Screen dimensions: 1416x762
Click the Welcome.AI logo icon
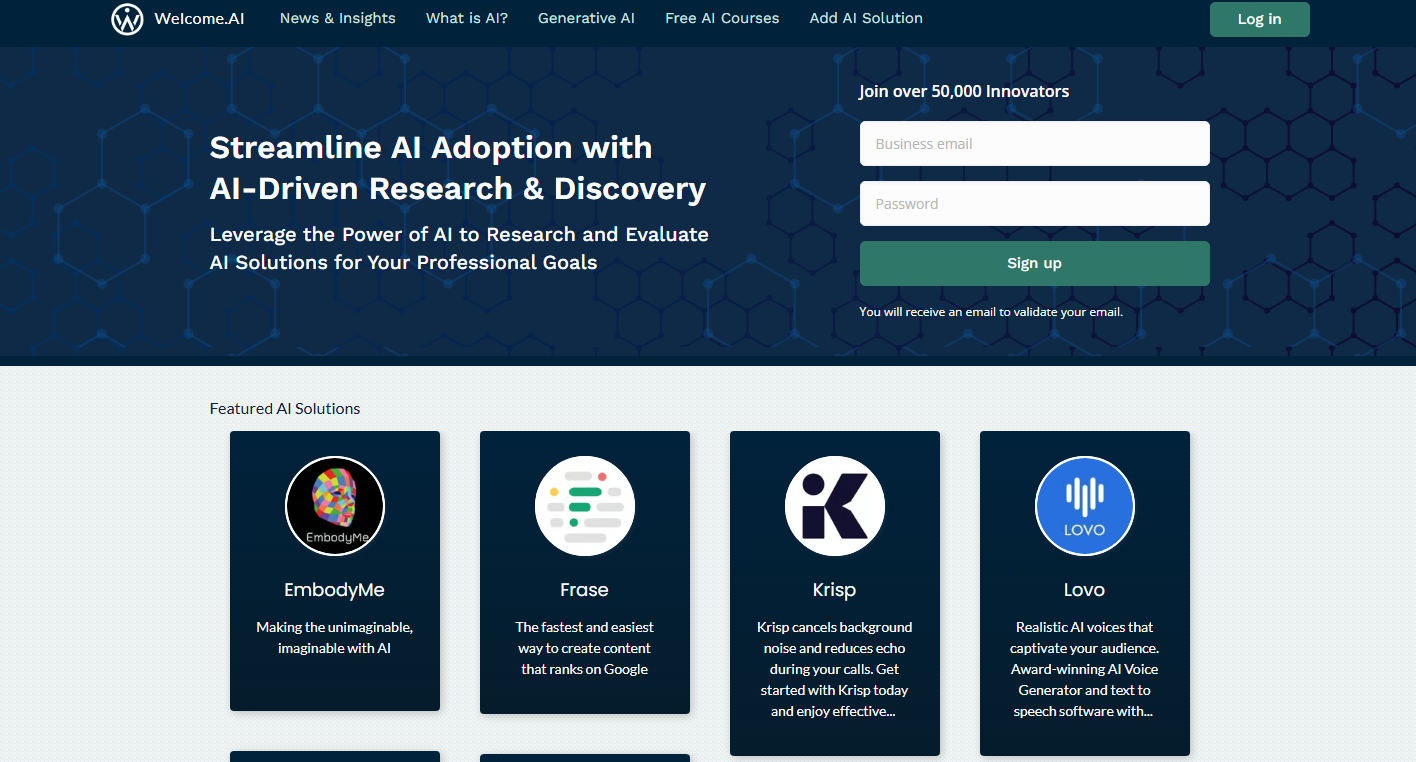(127, 19)
